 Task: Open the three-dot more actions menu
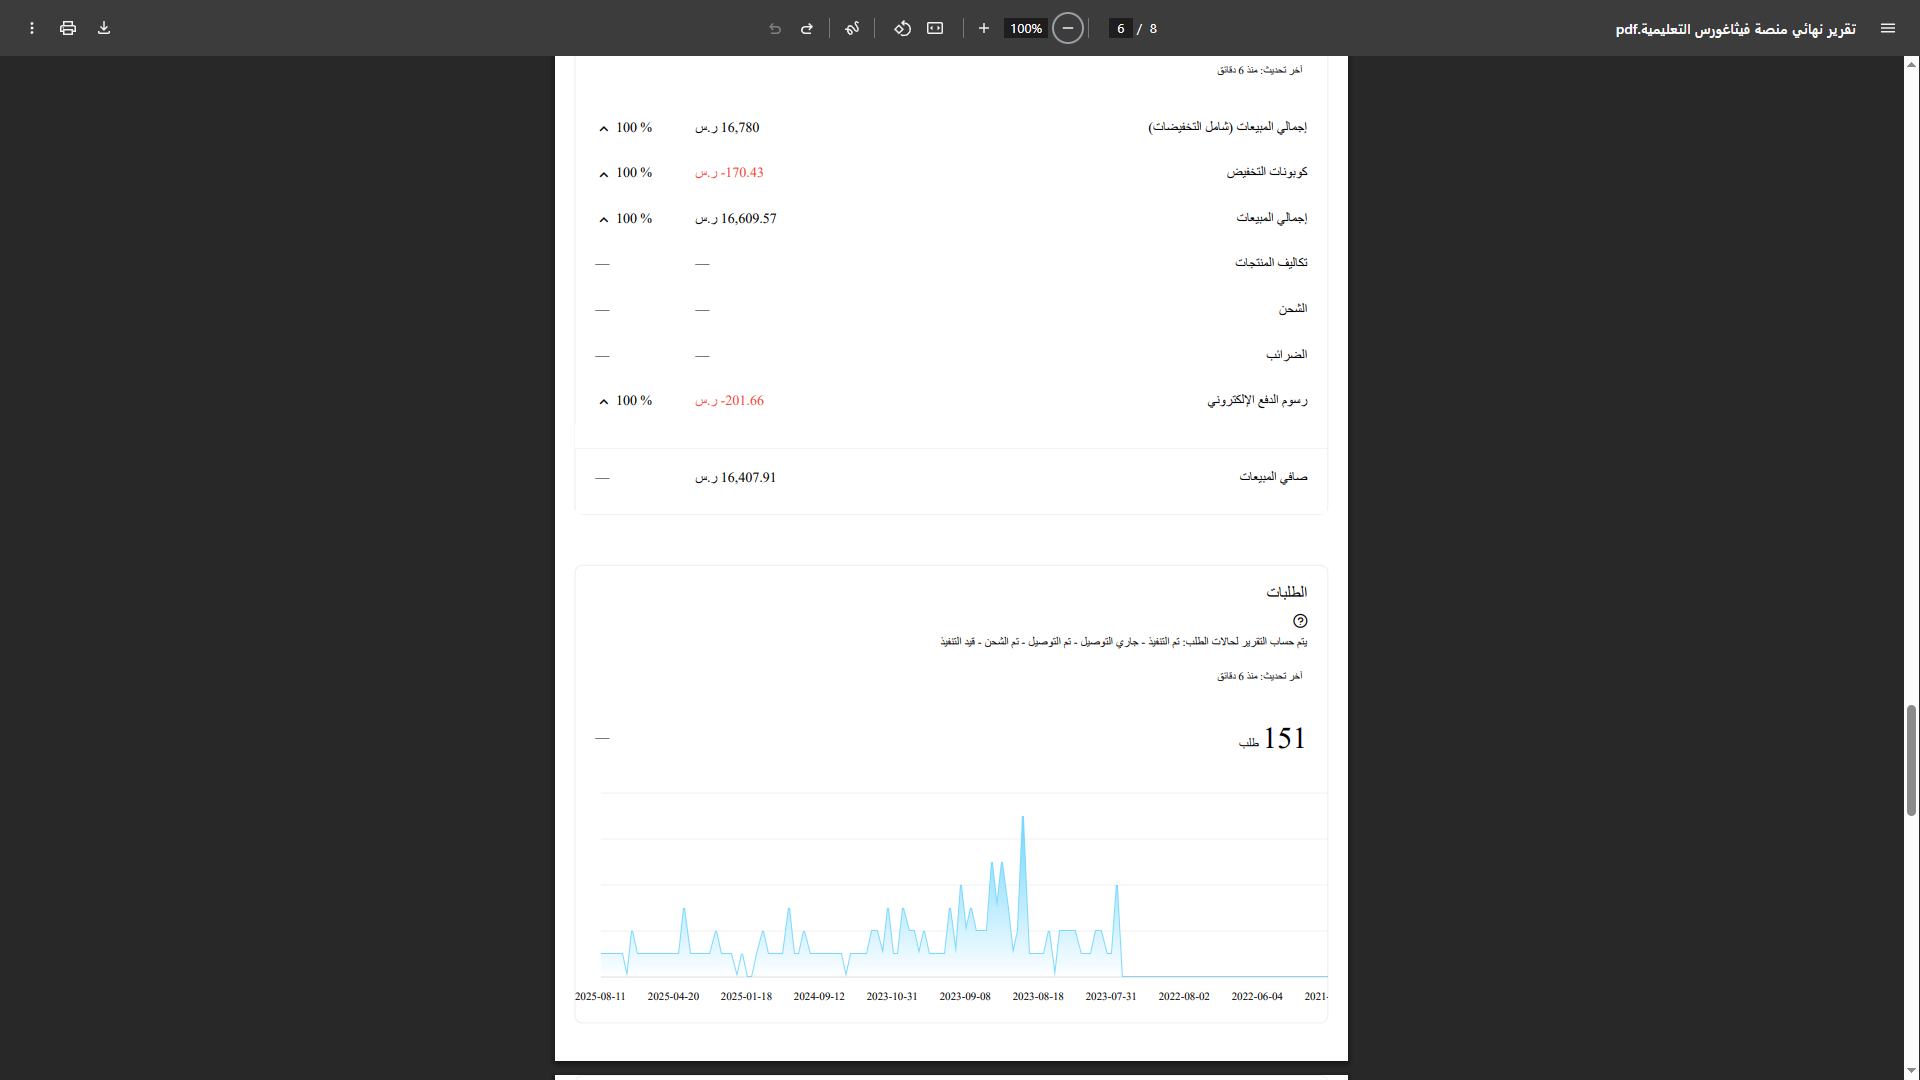[32, 28]
